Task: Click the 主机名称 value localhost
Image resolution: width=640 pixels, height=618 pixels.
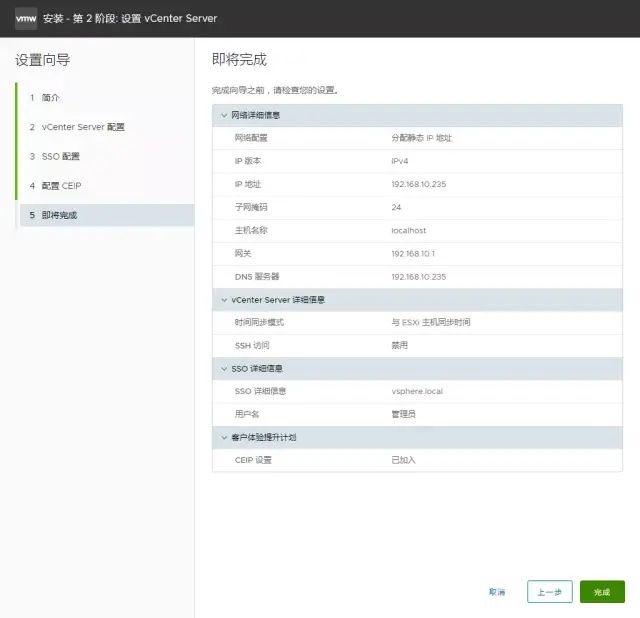Action: point(409,231)
